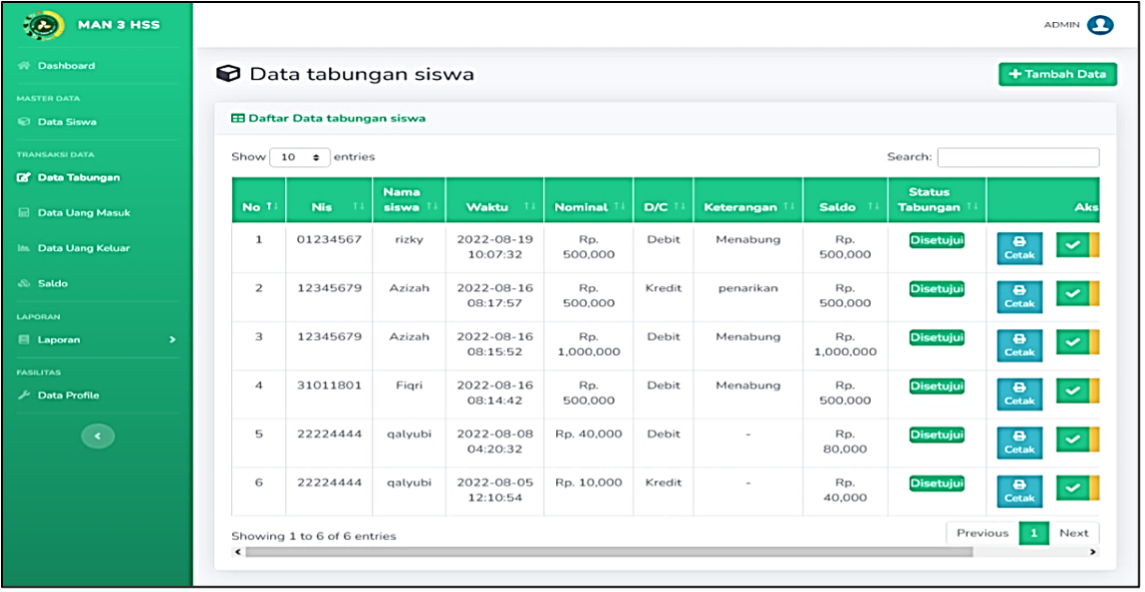Click the Cetak printer button in row 6
The height and width of the screenshot is (592, 1145).
coord(1019,492)
